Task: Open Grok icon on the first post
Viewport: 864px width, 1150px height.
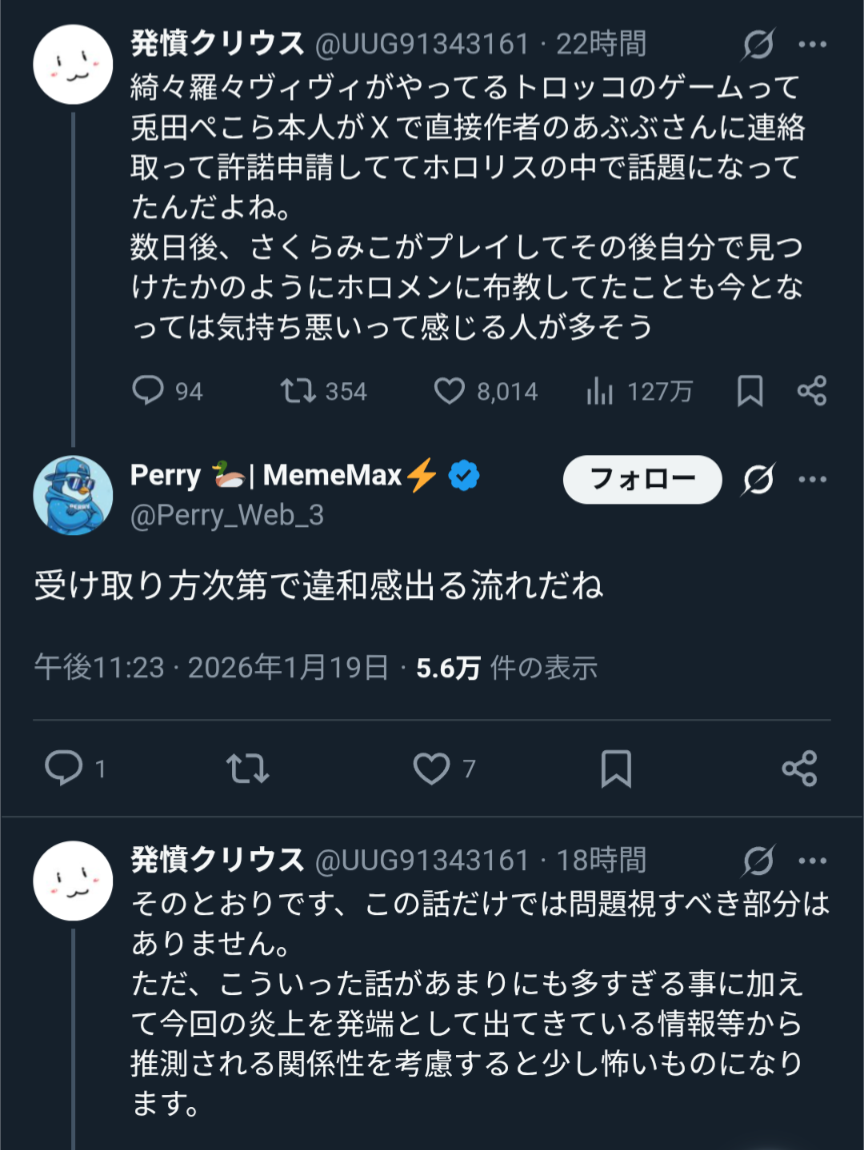Action: [x=759, y=45]
